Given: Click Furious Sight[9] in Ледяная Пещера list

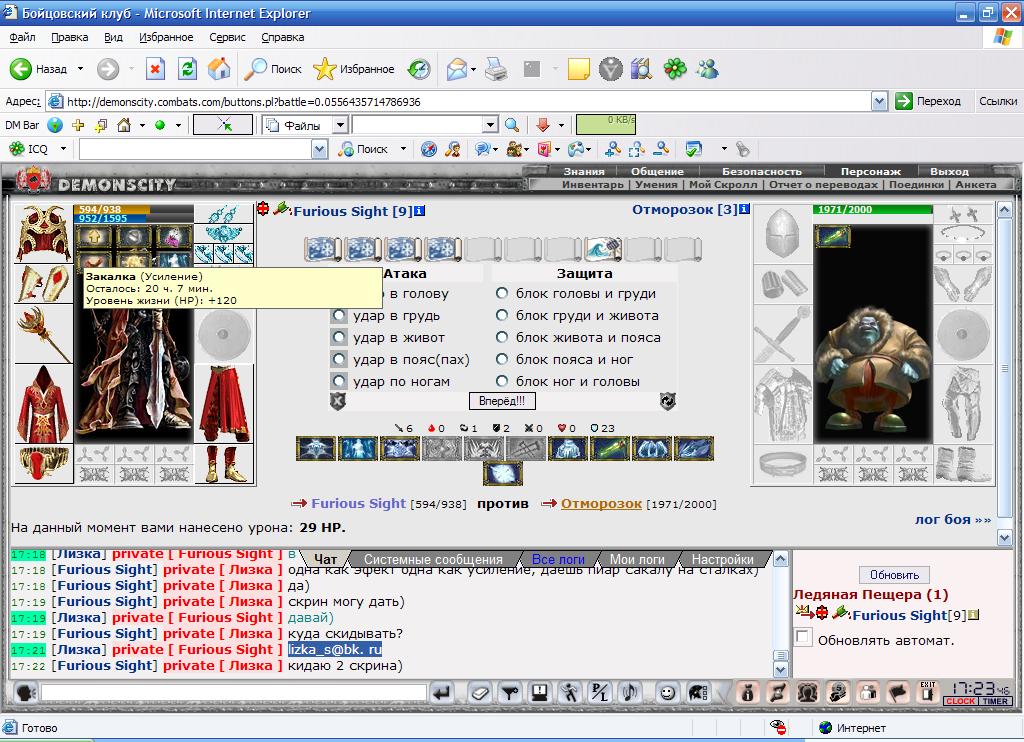Looking at the screenshot, I should pyautogui.click(x=908, y=615).
